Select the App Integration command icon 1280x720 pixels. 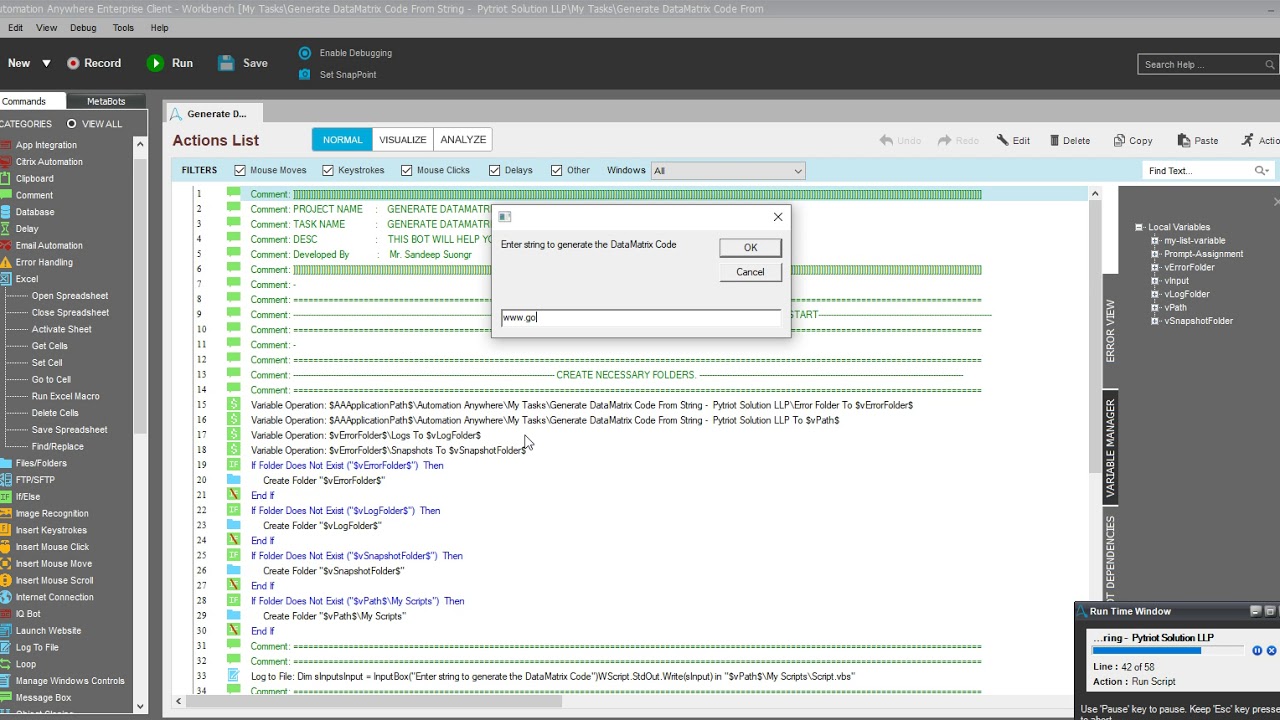[x=5, y=145]
